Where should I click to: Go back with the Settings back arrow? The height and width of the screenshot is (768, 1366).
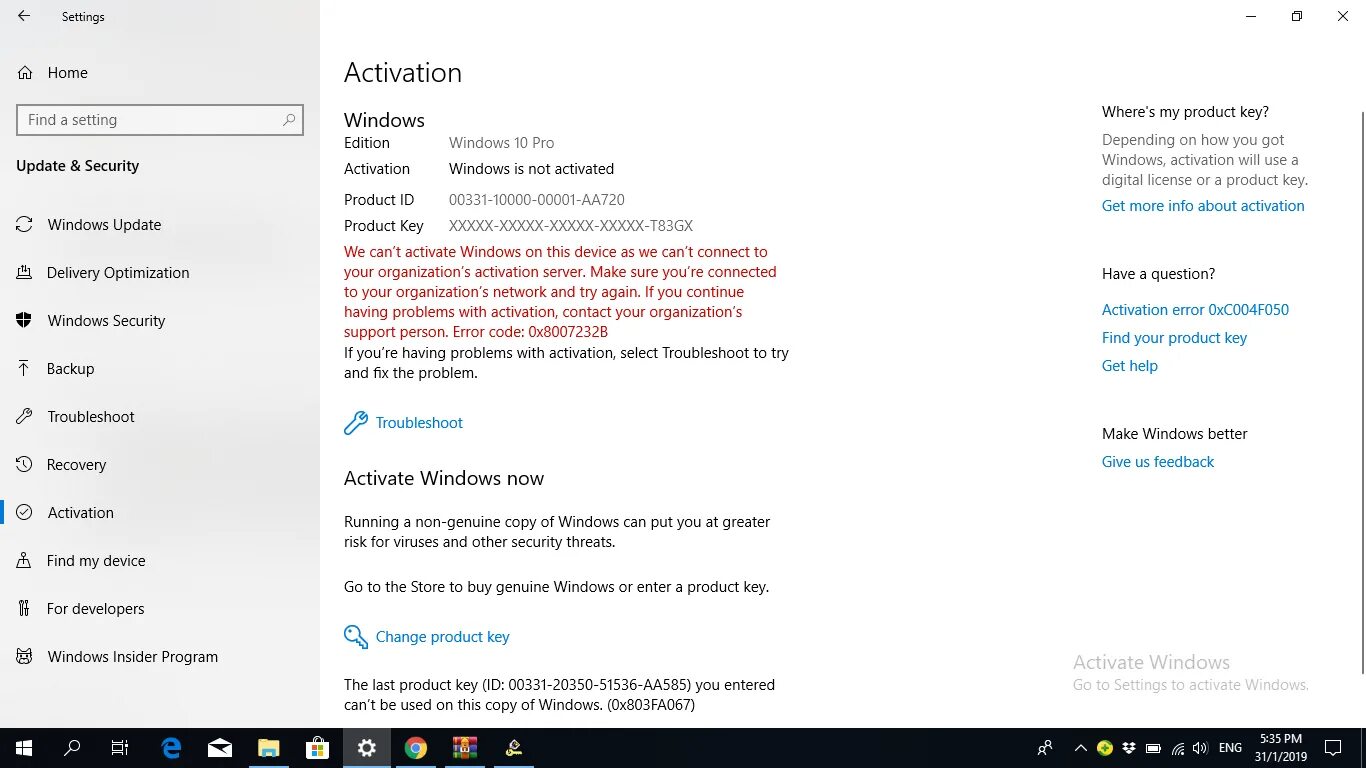(24, 16)
